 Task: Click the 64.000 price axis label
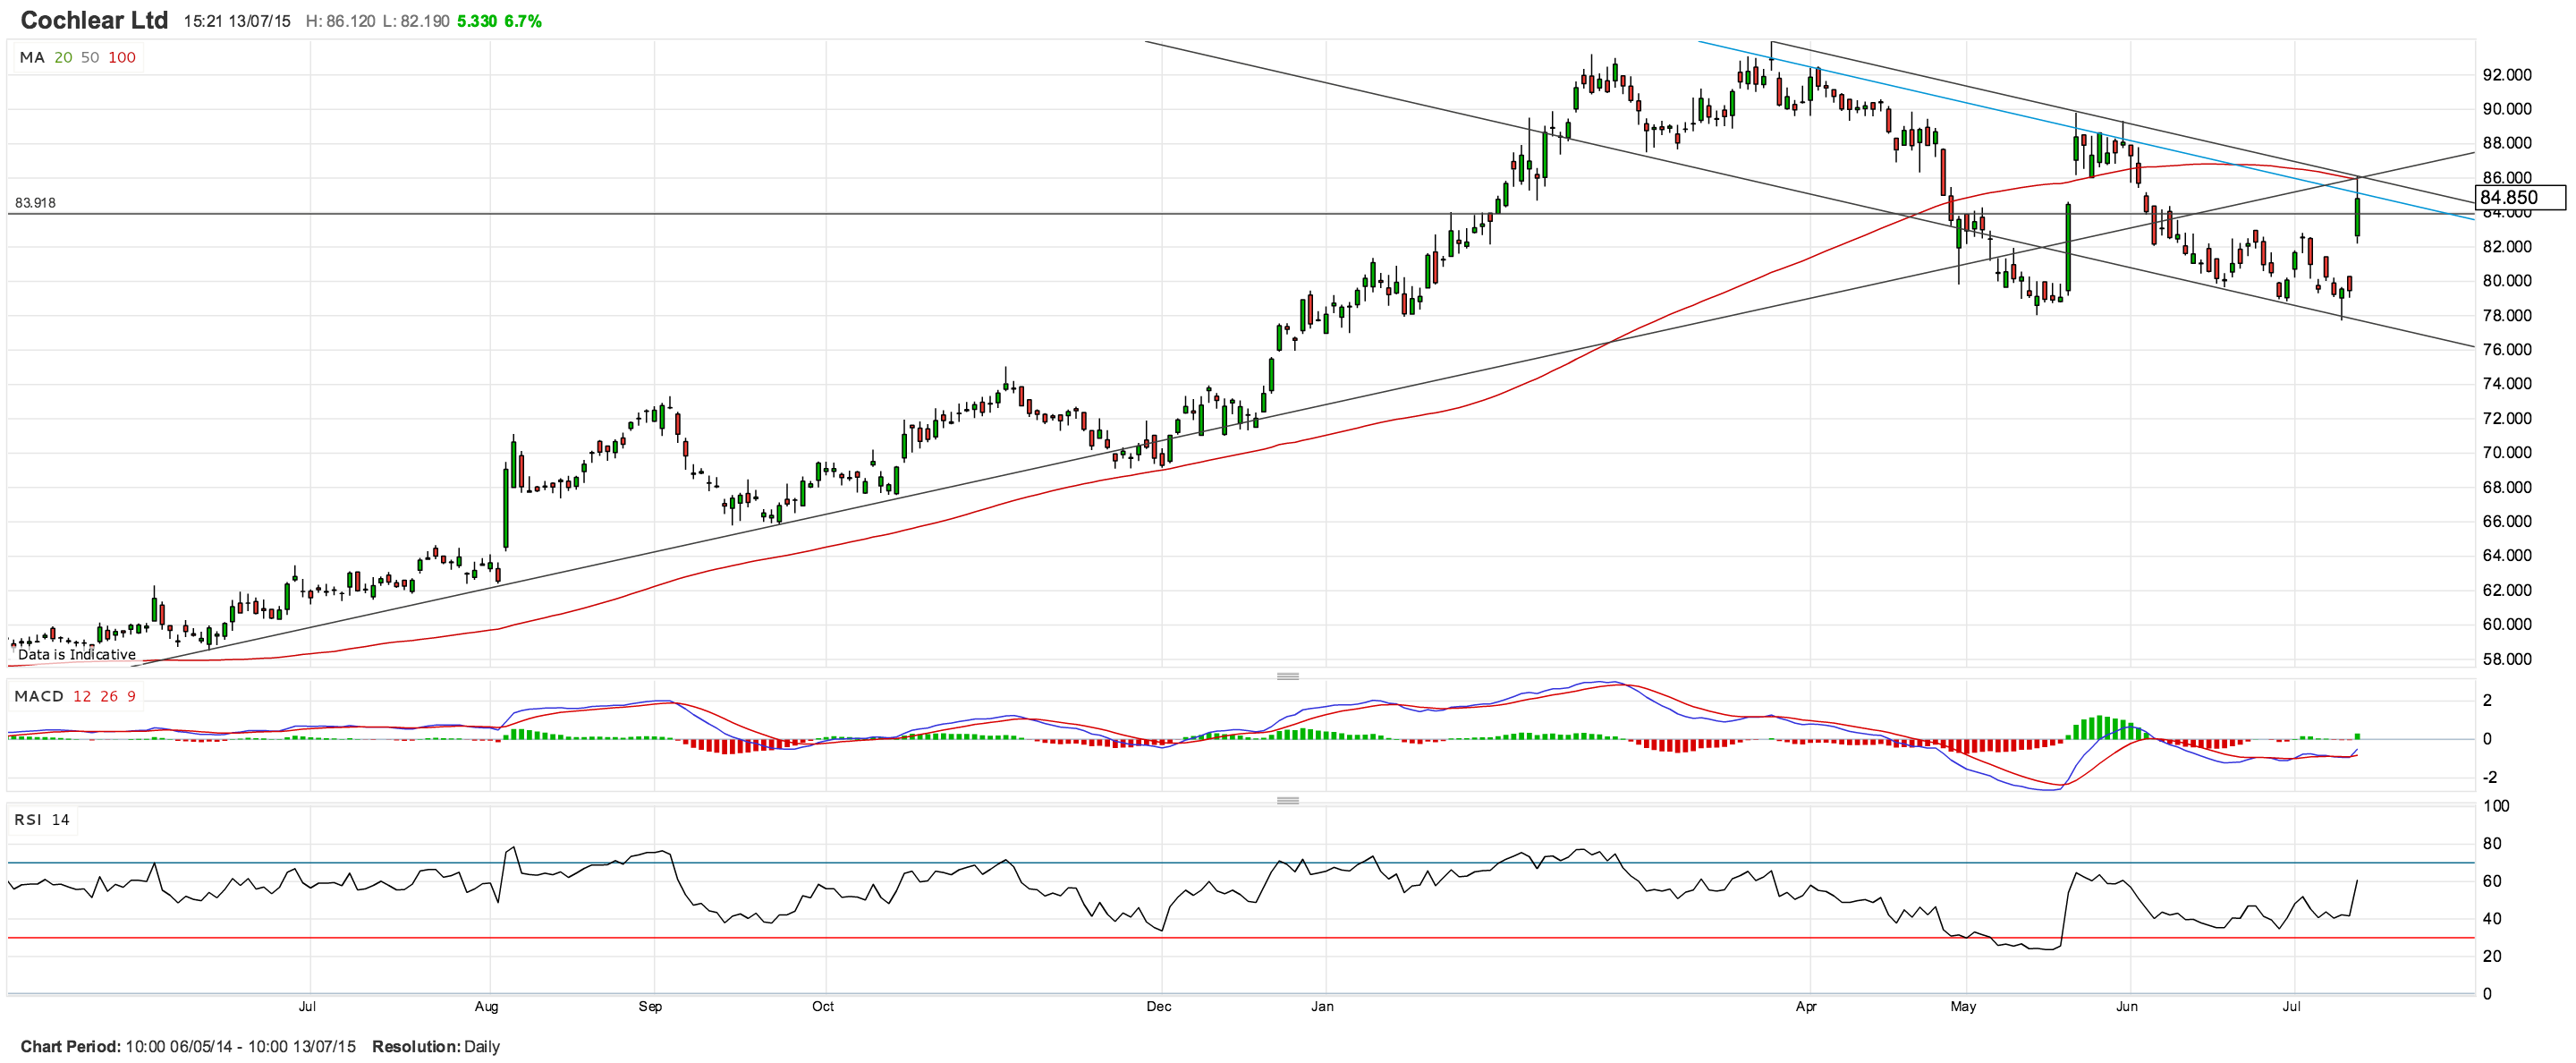pos(2507,556)
